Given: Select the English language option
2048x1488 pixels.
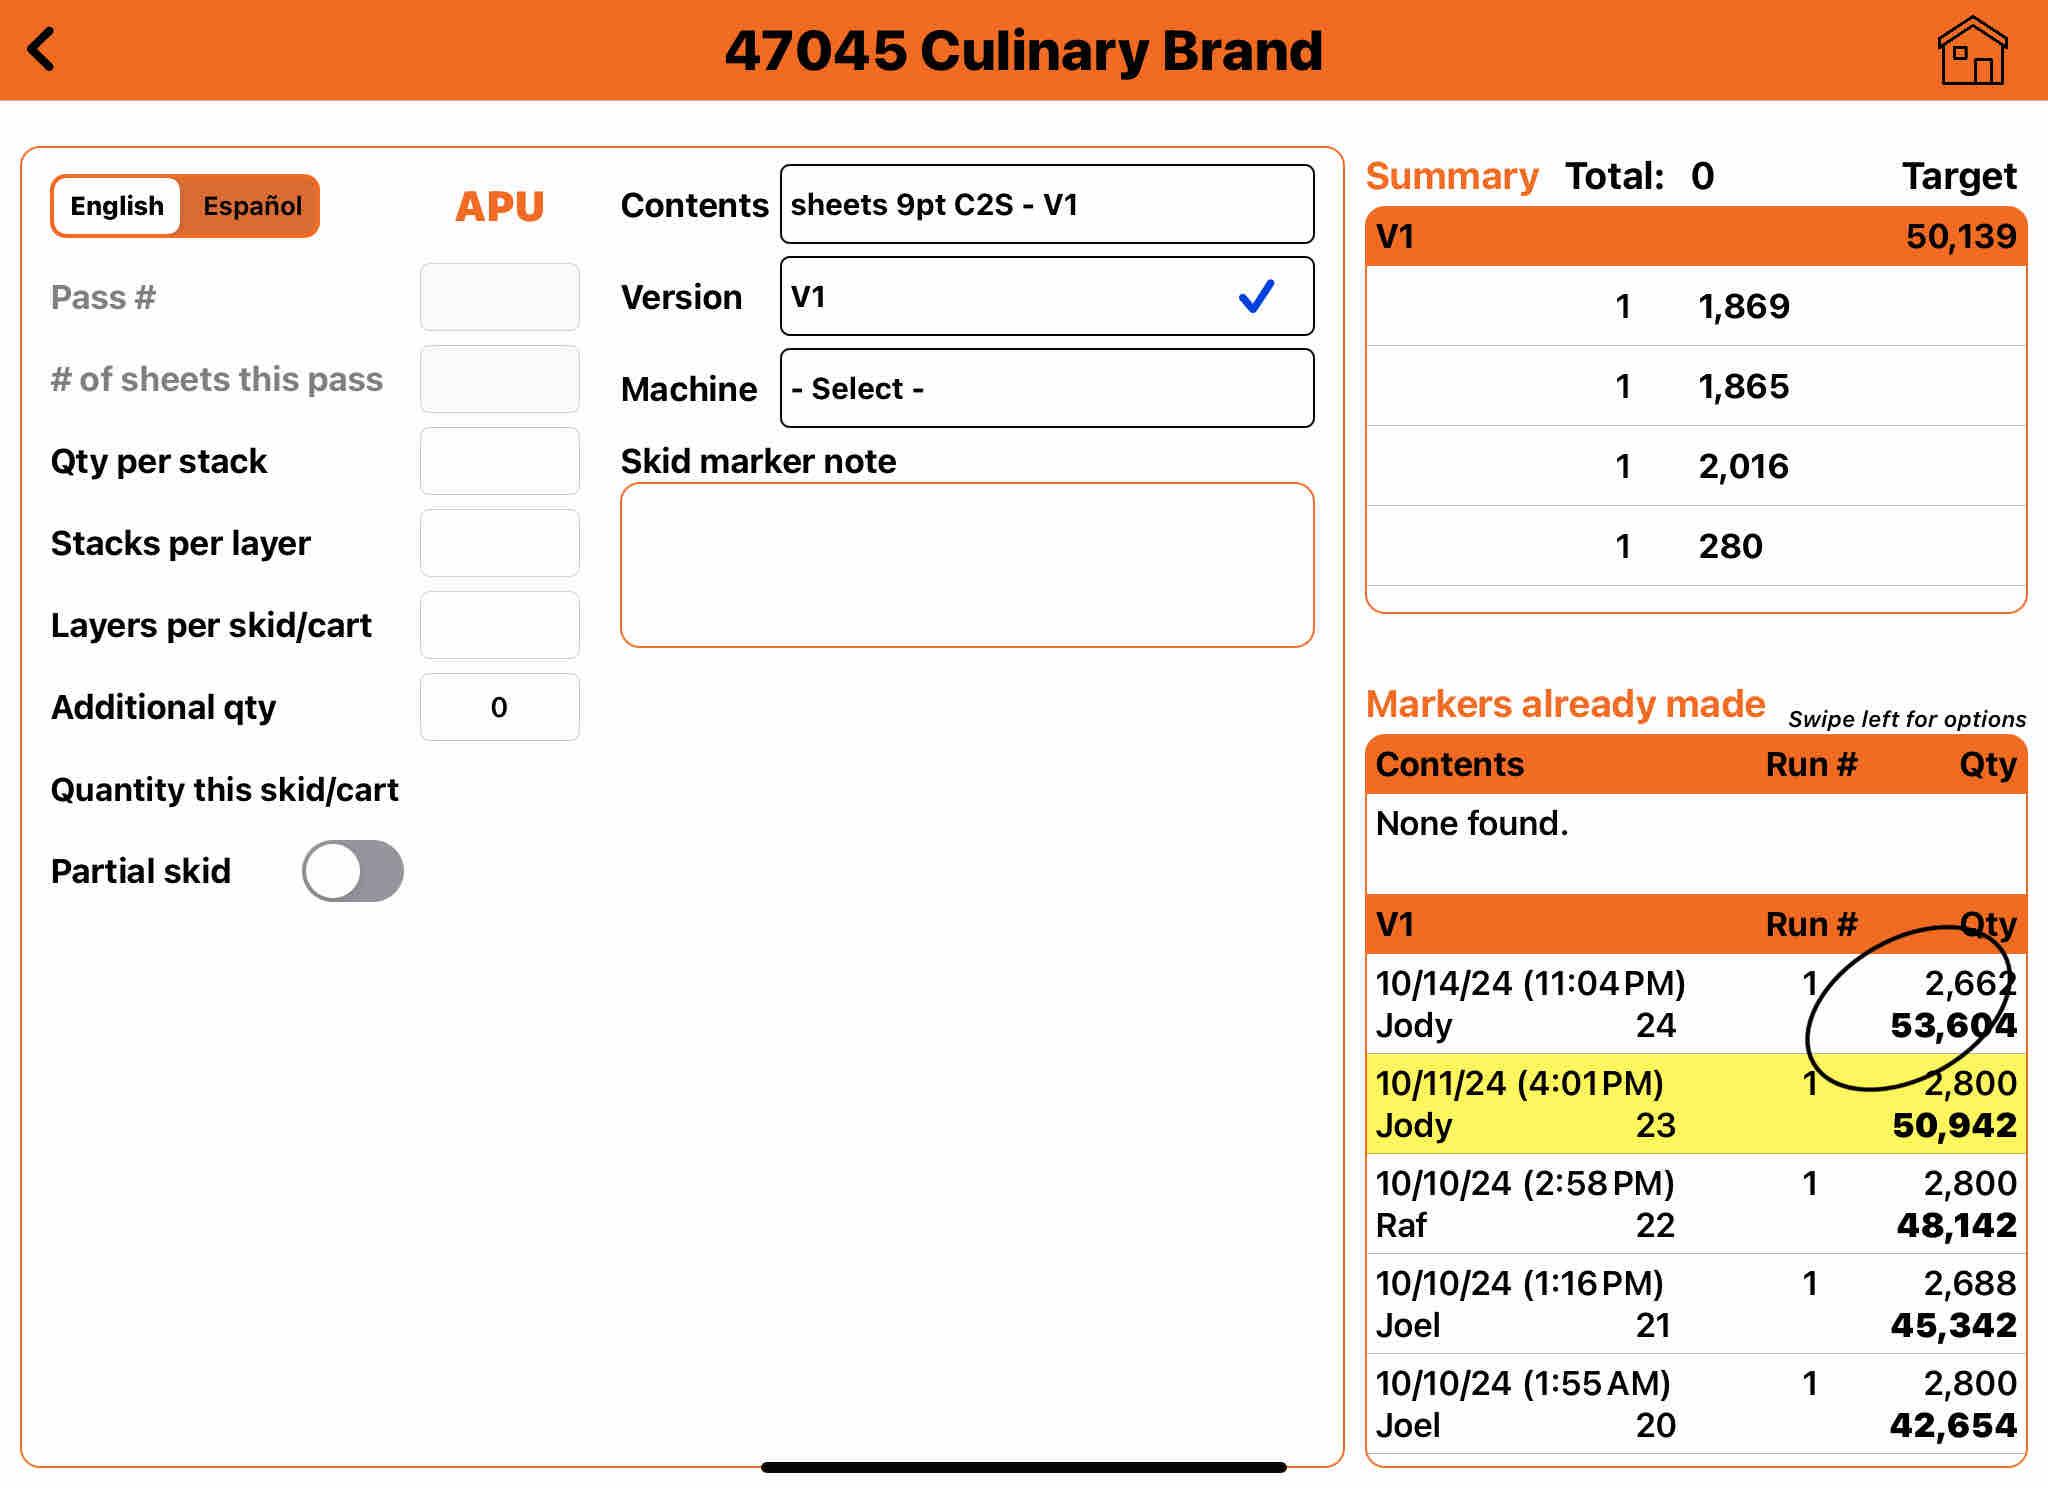Looking at the screenshot, I should coord(117,206).
